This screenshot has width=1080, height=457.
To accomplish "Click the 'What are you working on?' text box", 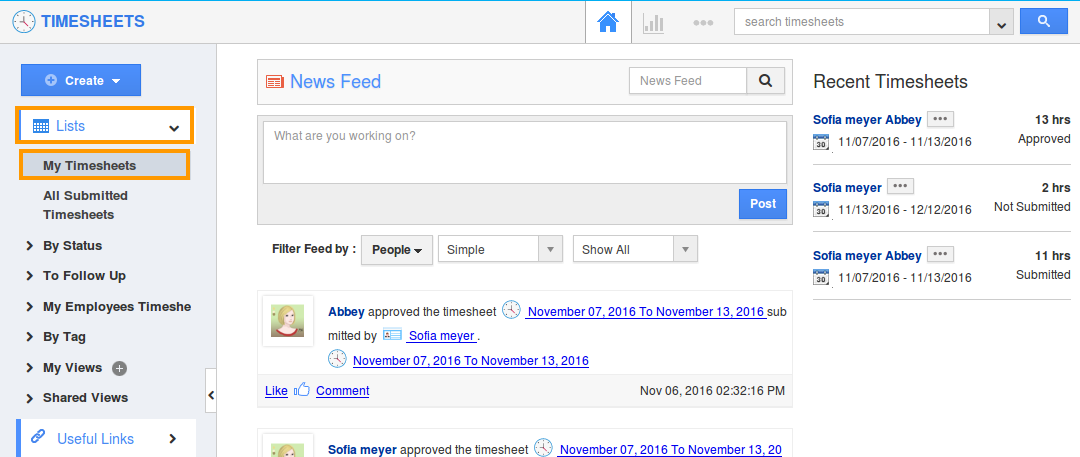I will tap(525, 152).
